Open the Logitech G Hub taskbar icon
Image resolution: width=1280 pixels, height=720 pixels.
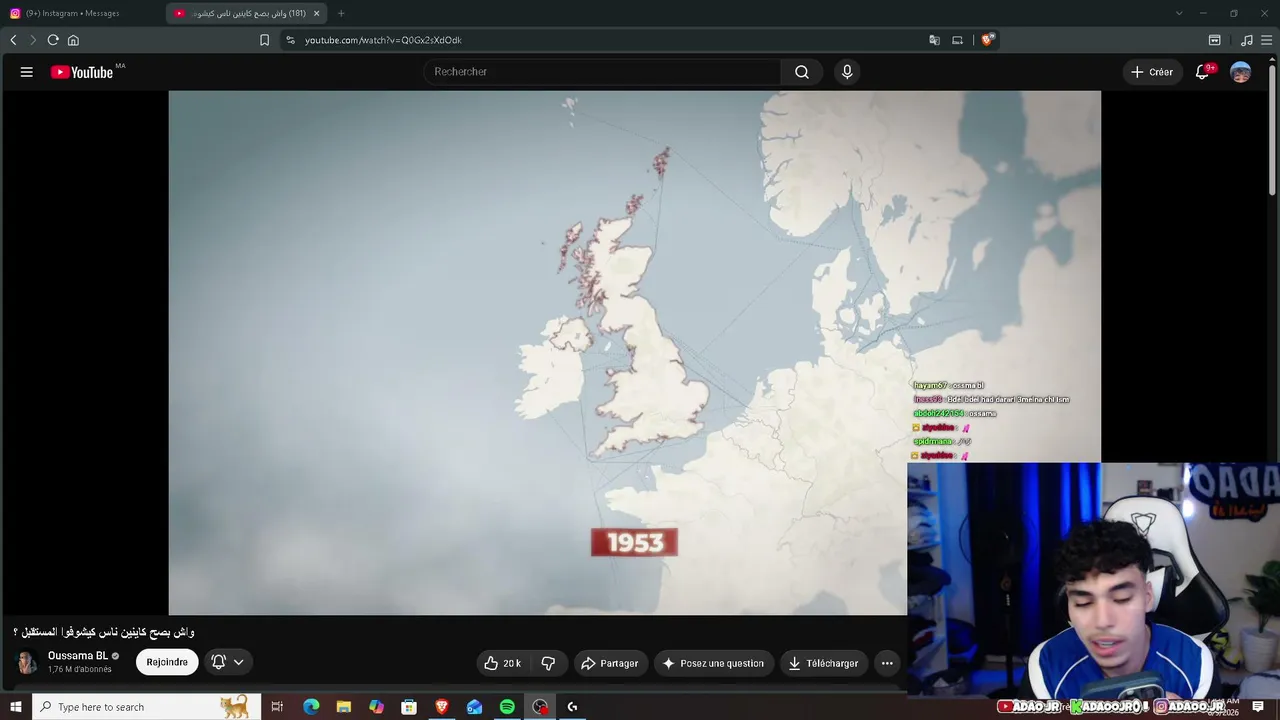(572, 707)
